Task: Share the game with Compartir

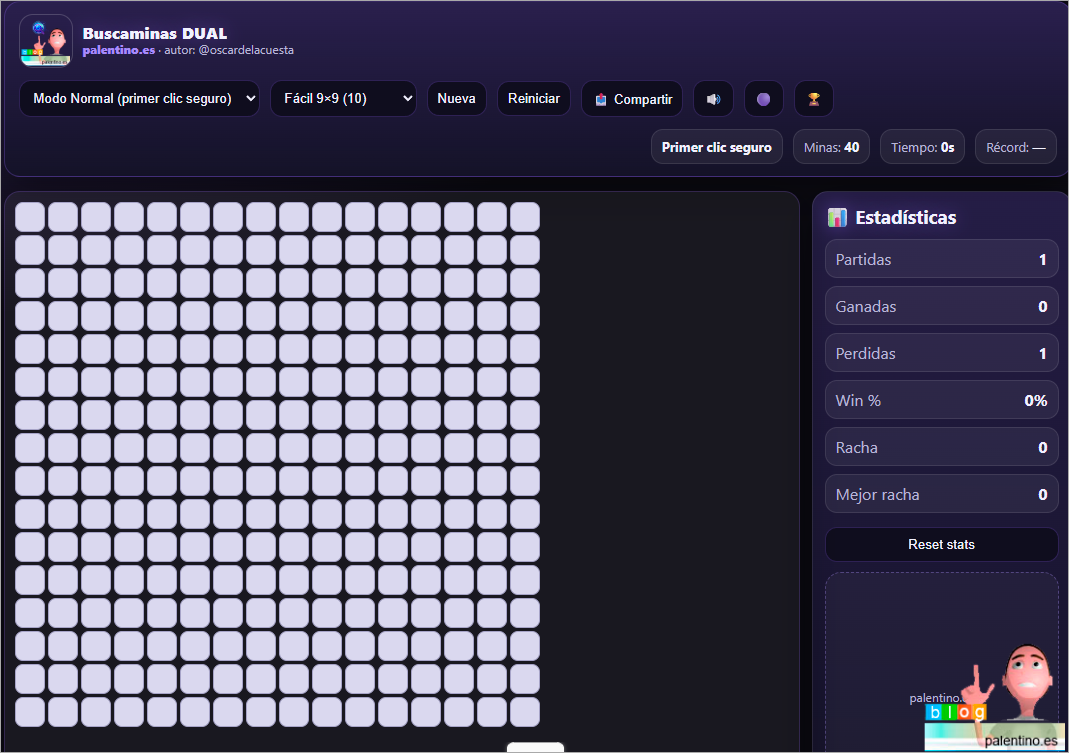Action: click(x=632, y=99)
